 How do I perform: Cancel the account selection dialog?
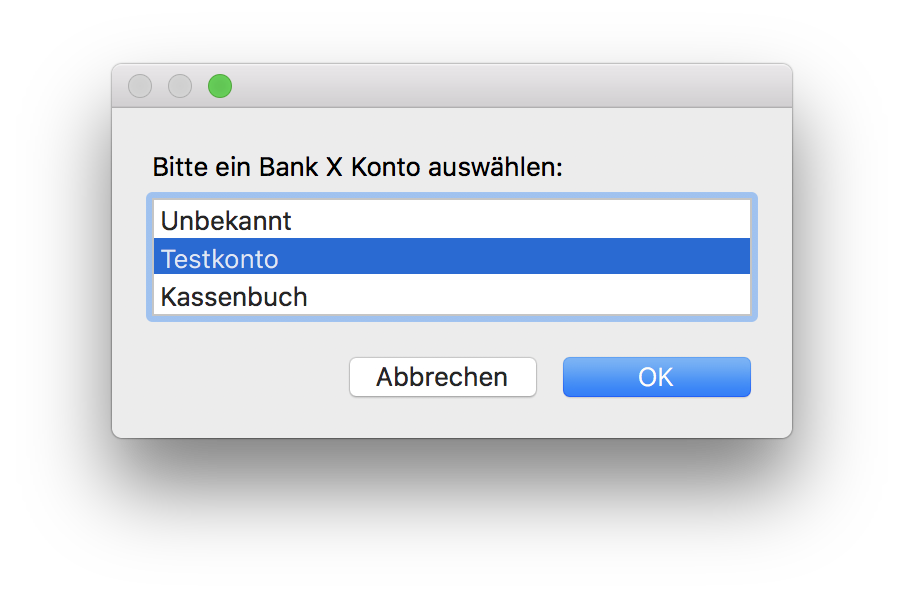point(442,377)
